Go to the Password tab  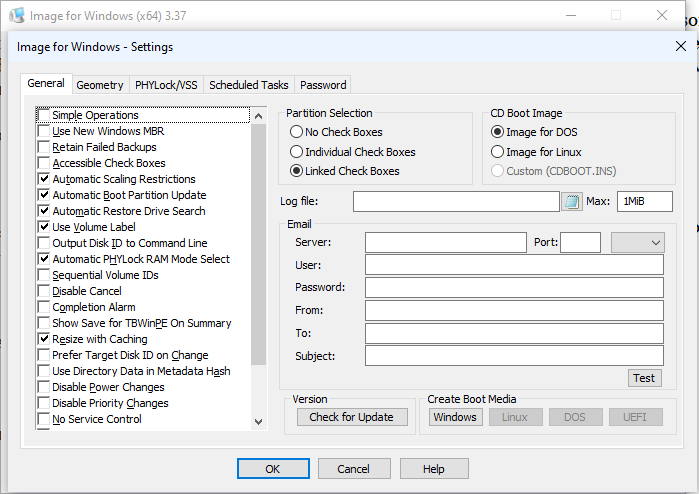click(x=323, y=85)
